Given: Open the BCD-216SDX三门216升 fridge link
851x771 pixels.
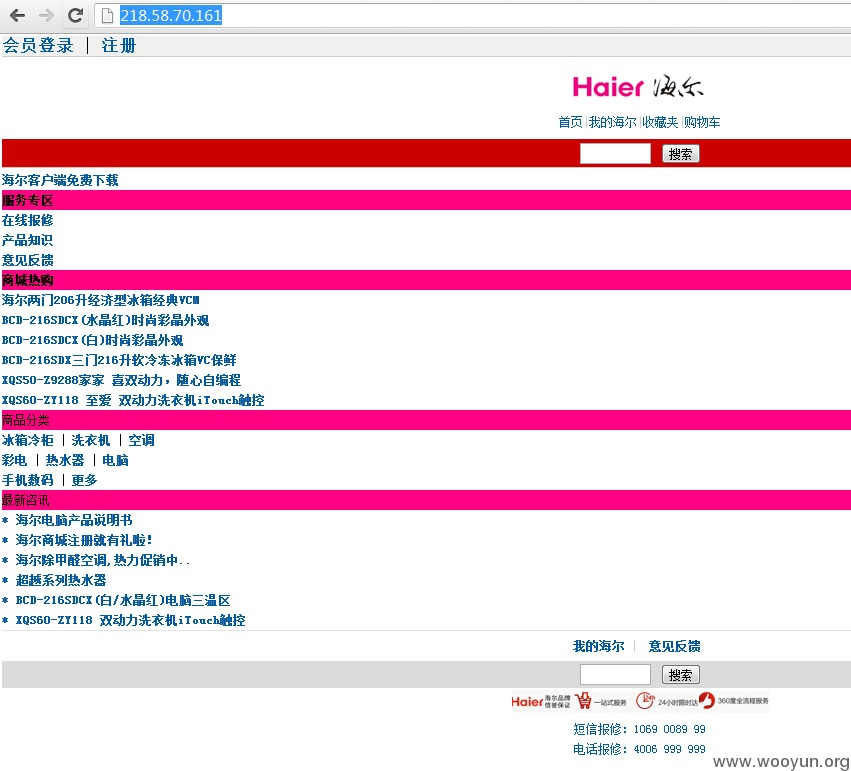Looking at the screenshot, I should pyautogui.click(x=119, y=360).
